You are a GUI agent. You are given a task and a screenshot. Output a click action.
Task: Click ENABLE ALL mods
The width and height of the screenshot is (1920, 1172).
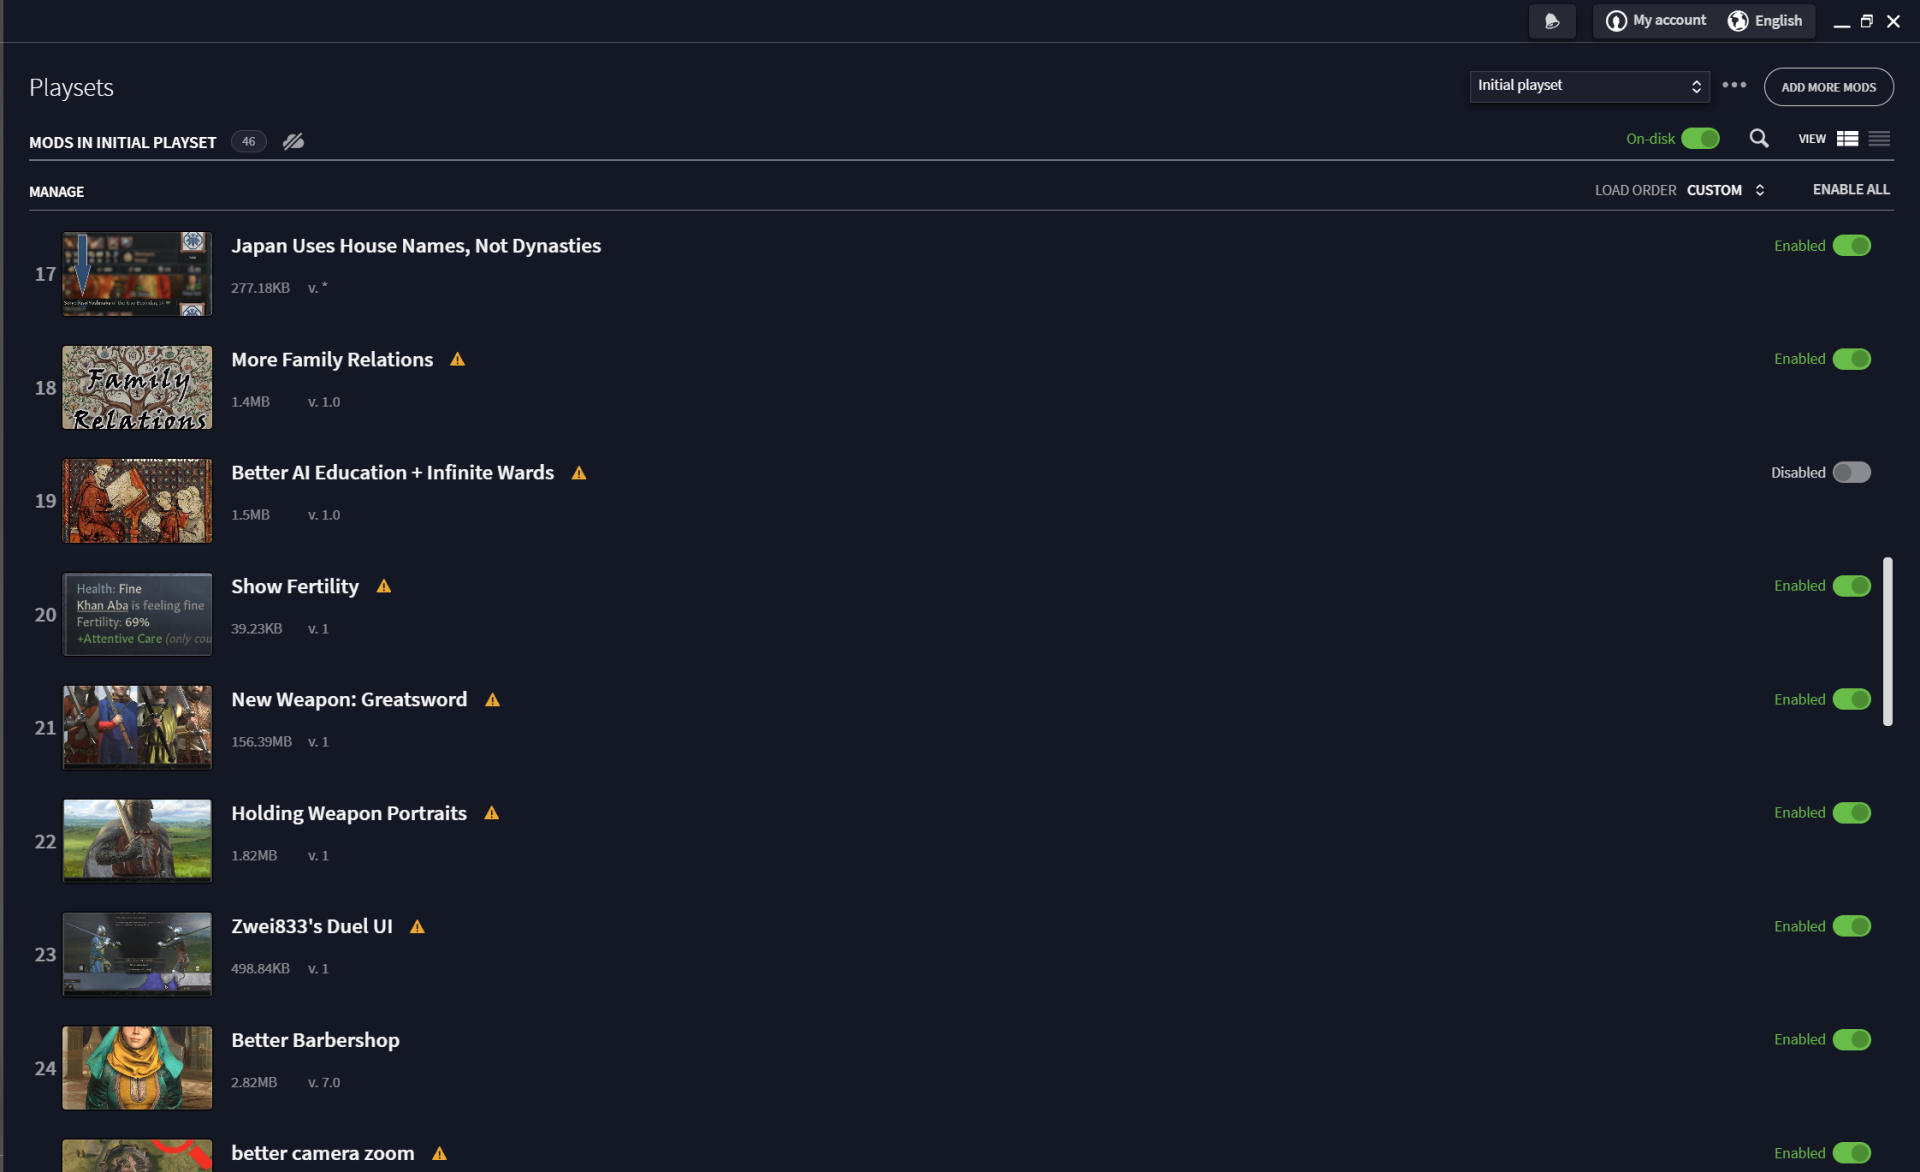[x=1851, y=190]
